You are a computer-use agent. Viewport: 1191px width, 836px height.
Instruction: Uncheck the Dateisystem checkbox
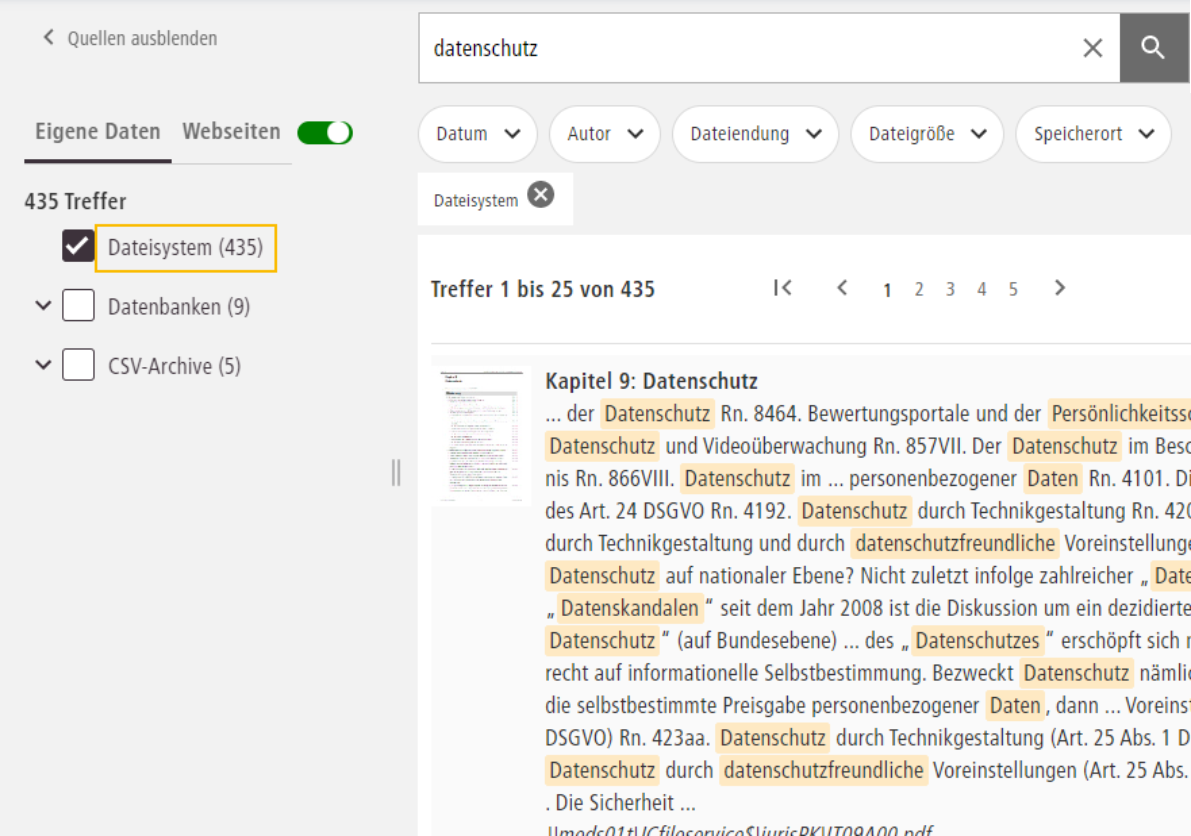[x=78, y=246]
